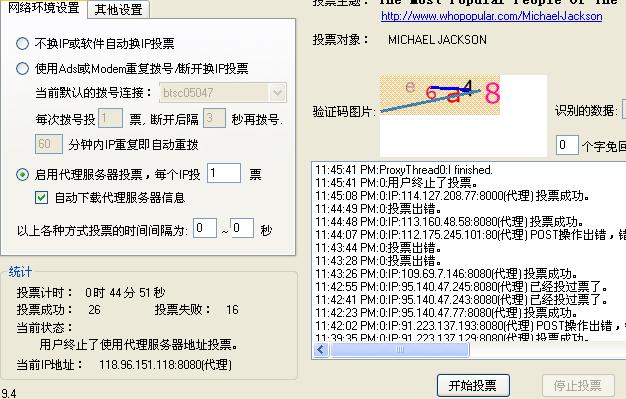Click the log's horizontal scrollbar thumb
This screenshot has height=399, width=626.
(400, 350)
